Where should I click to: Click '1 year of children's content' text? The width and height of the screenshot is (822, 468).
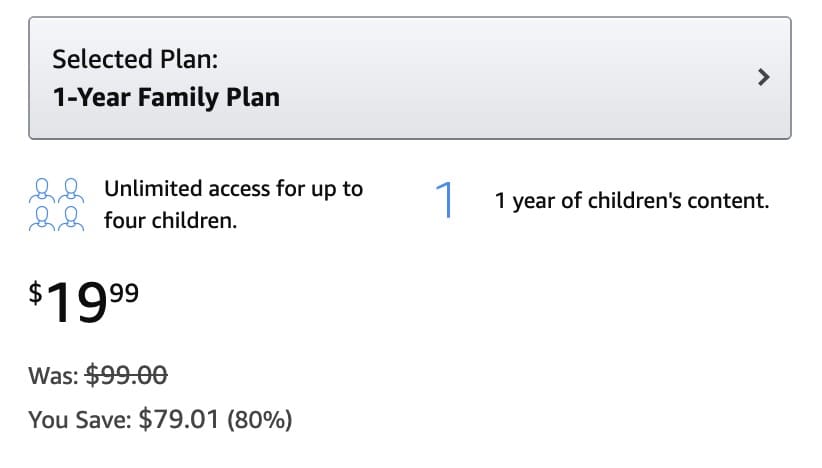632,200
